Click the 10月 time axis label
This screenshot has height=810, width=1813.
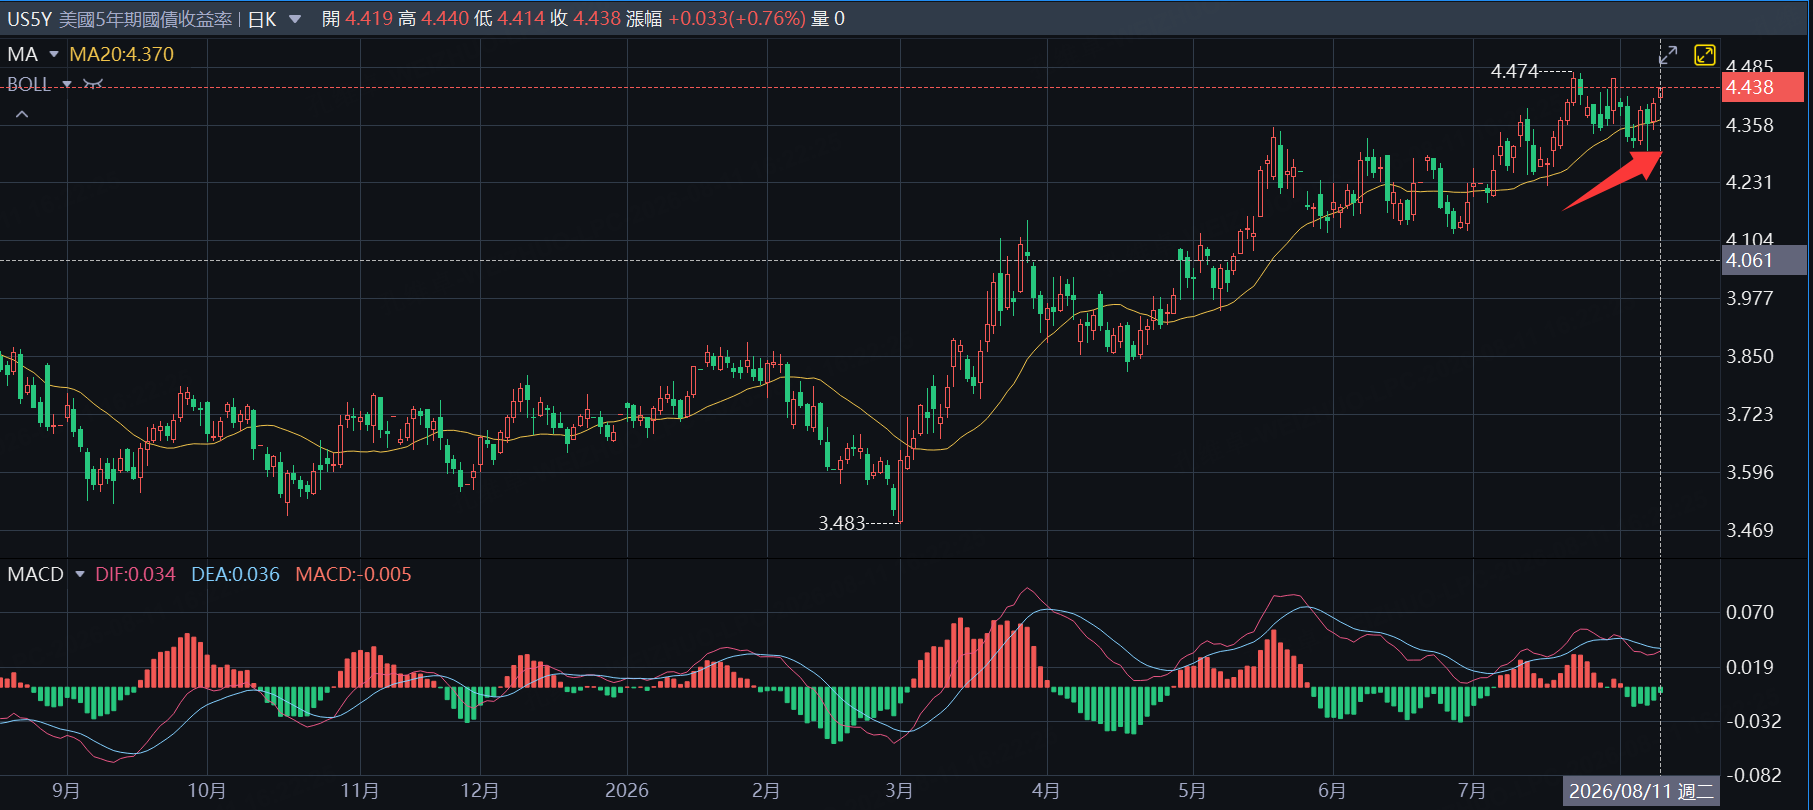pyautogui.click(x=207, y=791)
